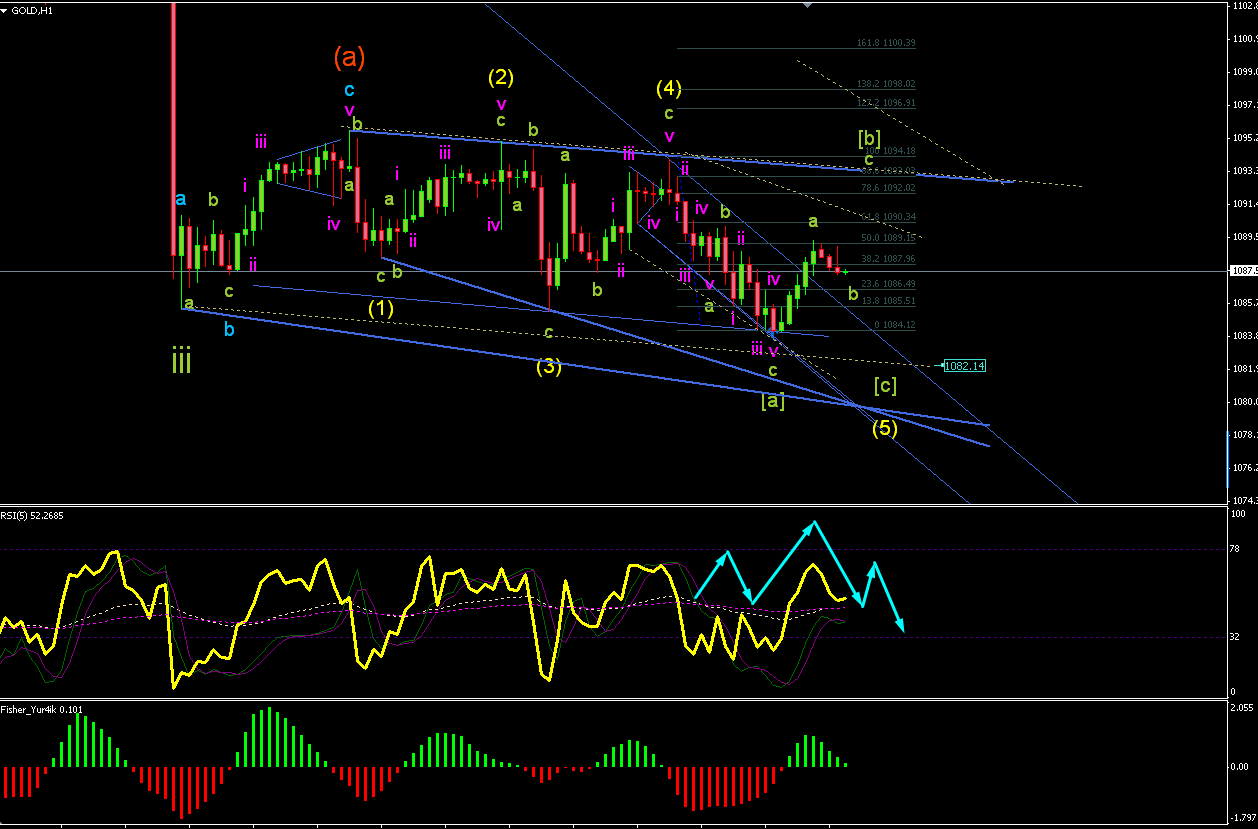This screenshot has width=1258, height=829.
Task: Click the Fisher scale value -1.797
Action: [x=1243, y=818]
